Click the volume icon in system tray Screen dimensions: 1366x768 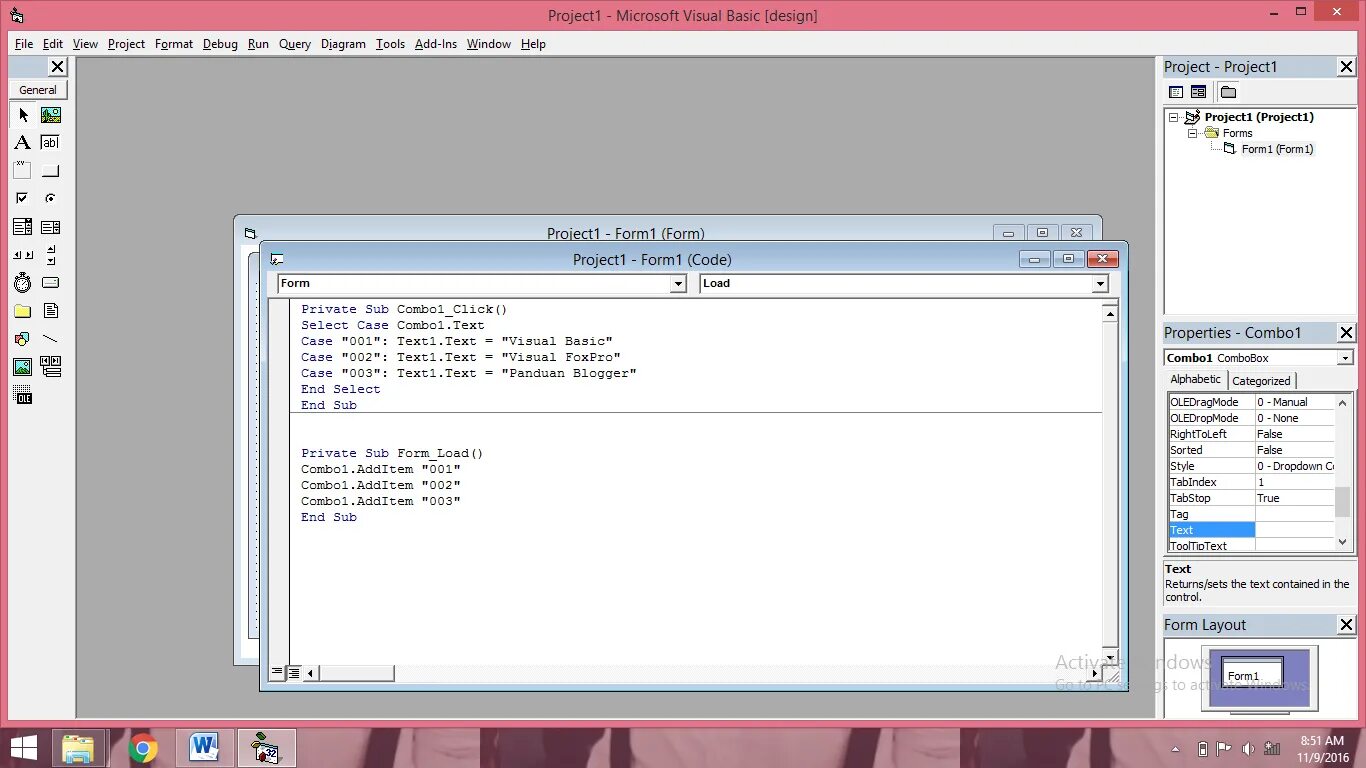[x=1248, y=748]
